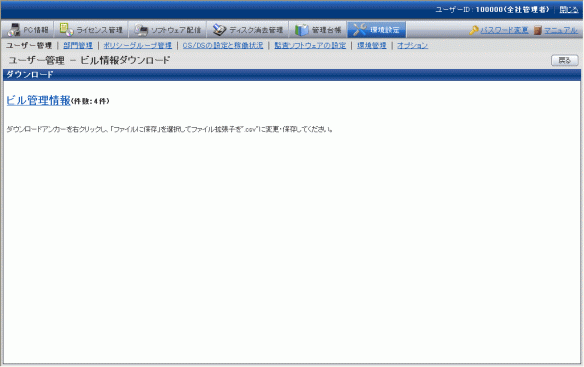This screenshot has height=367, width=584.
Task: Open the CS/DSの設定と稼働状況 link
Action: tap(223, 45)
